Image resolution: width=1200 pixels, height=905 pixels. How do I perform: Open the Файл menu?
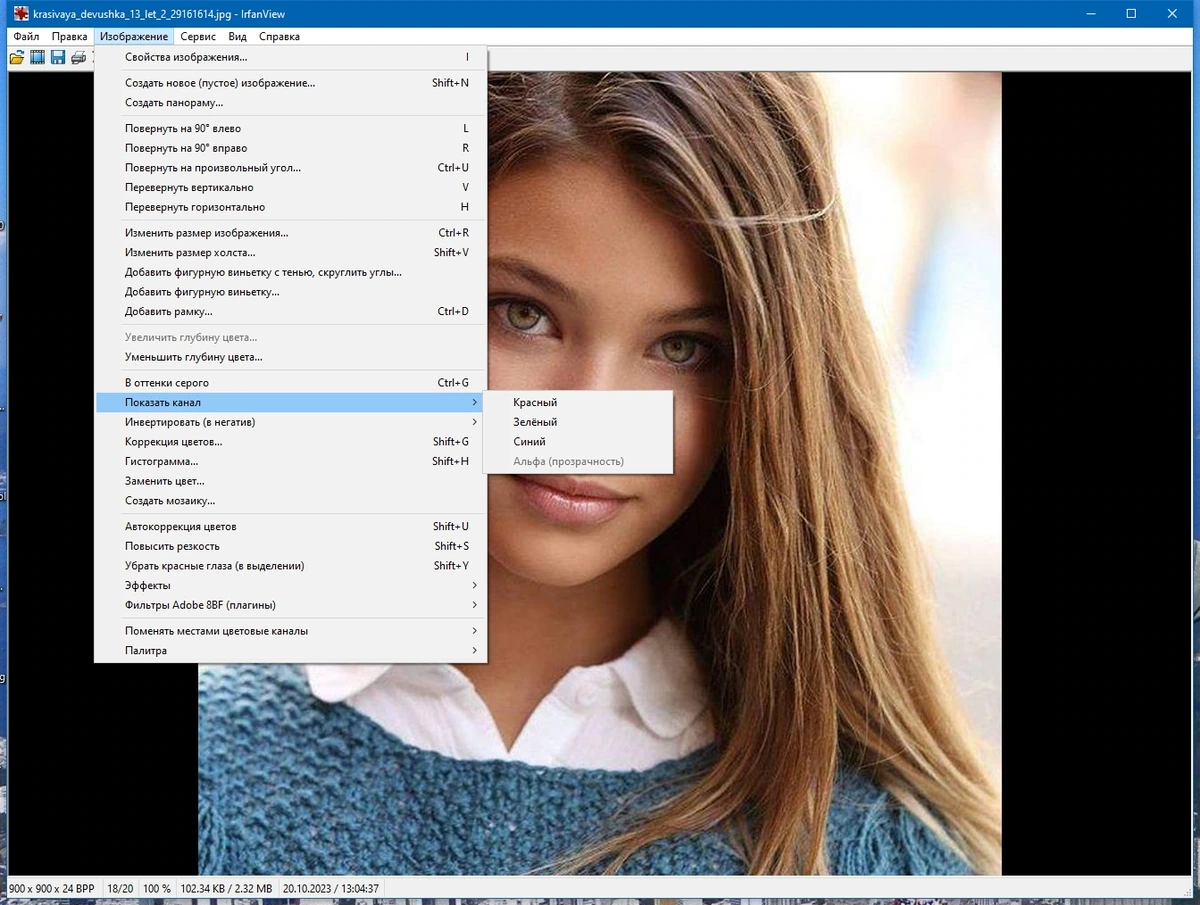26,36
